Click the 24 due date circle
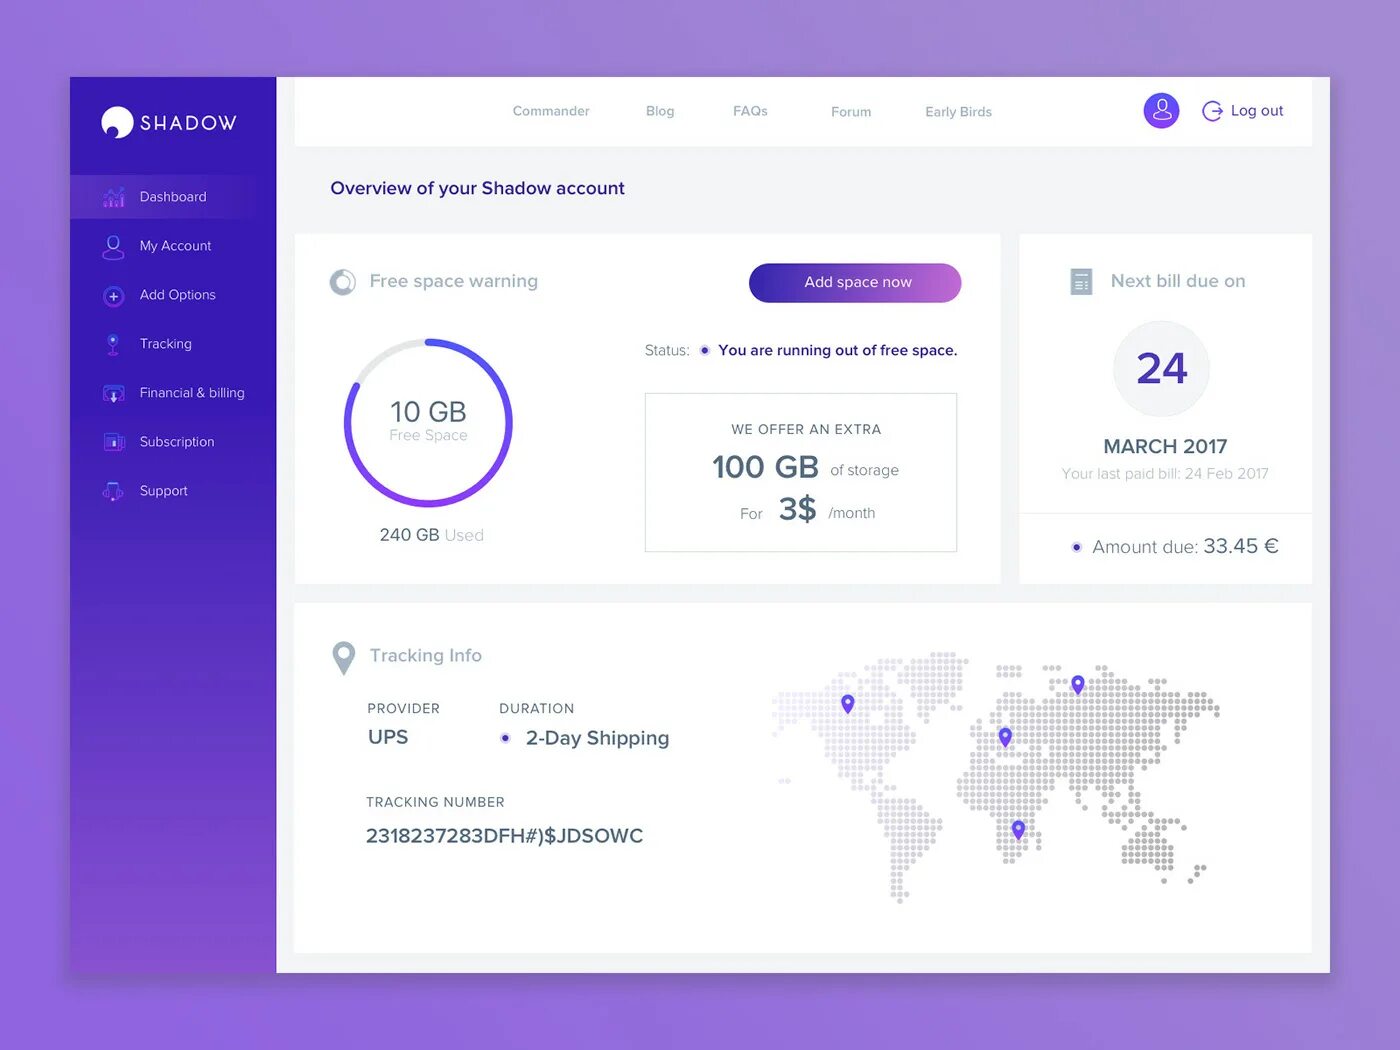 click(1161, 369)
